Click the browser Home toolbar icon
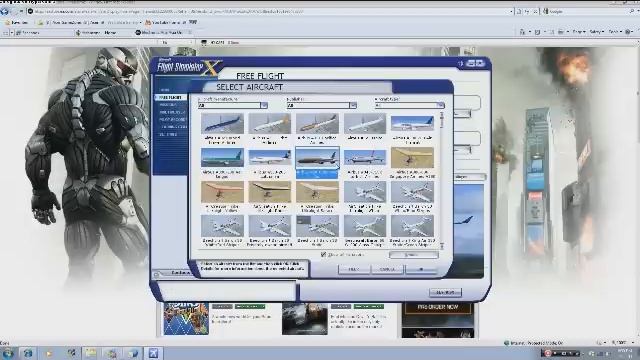Viewport: 640px width, 360px height. (x=522, y=32)
